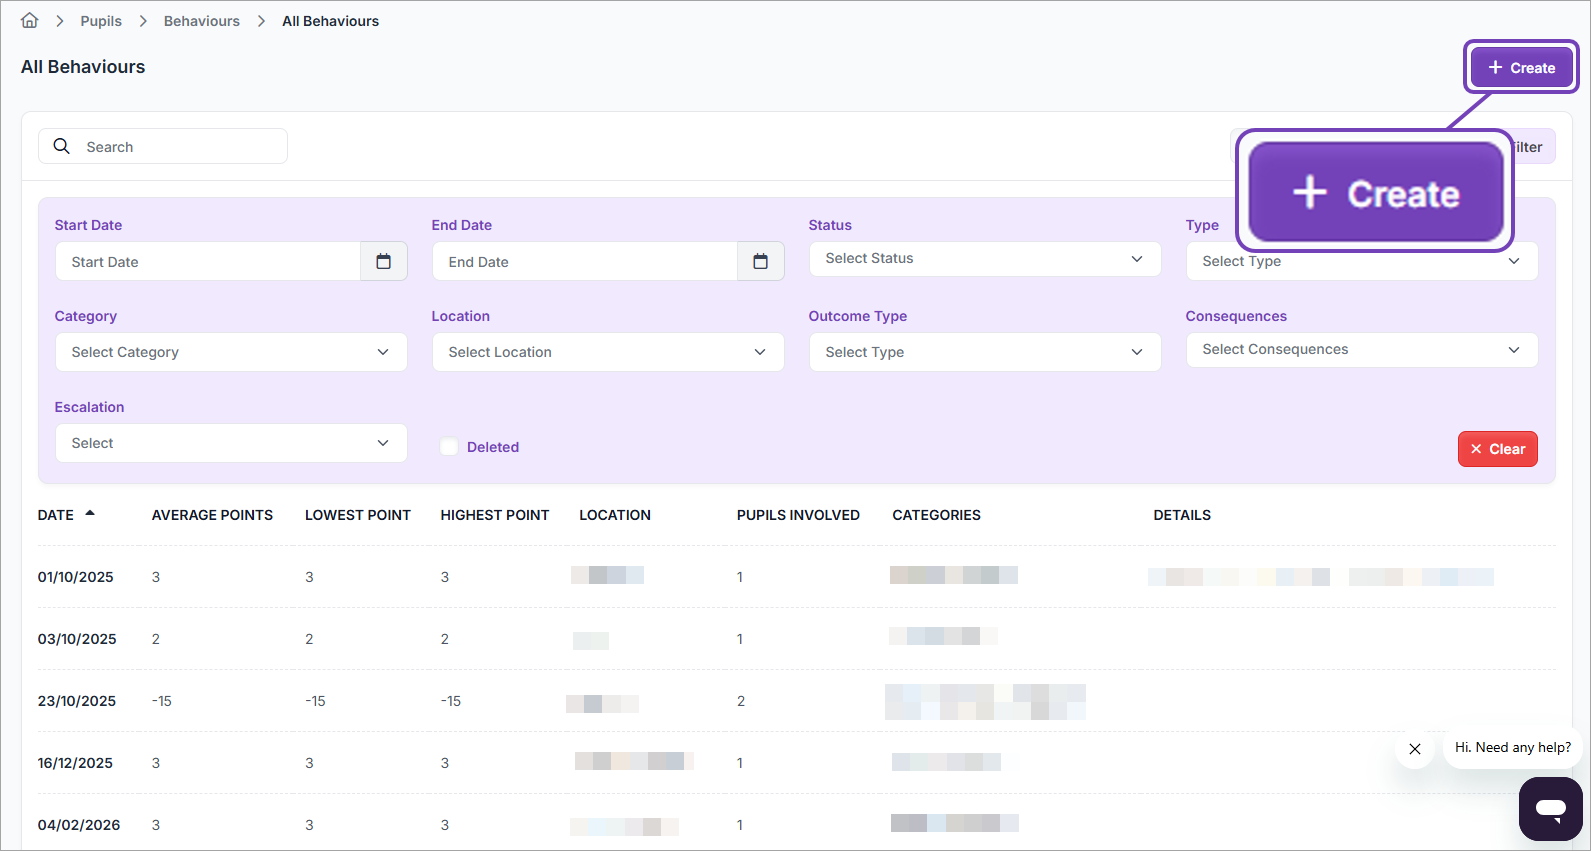This screenshot has width=1591, height=851.
Task: Tick the Deleted checkbox
Action: tap(450, 447)
